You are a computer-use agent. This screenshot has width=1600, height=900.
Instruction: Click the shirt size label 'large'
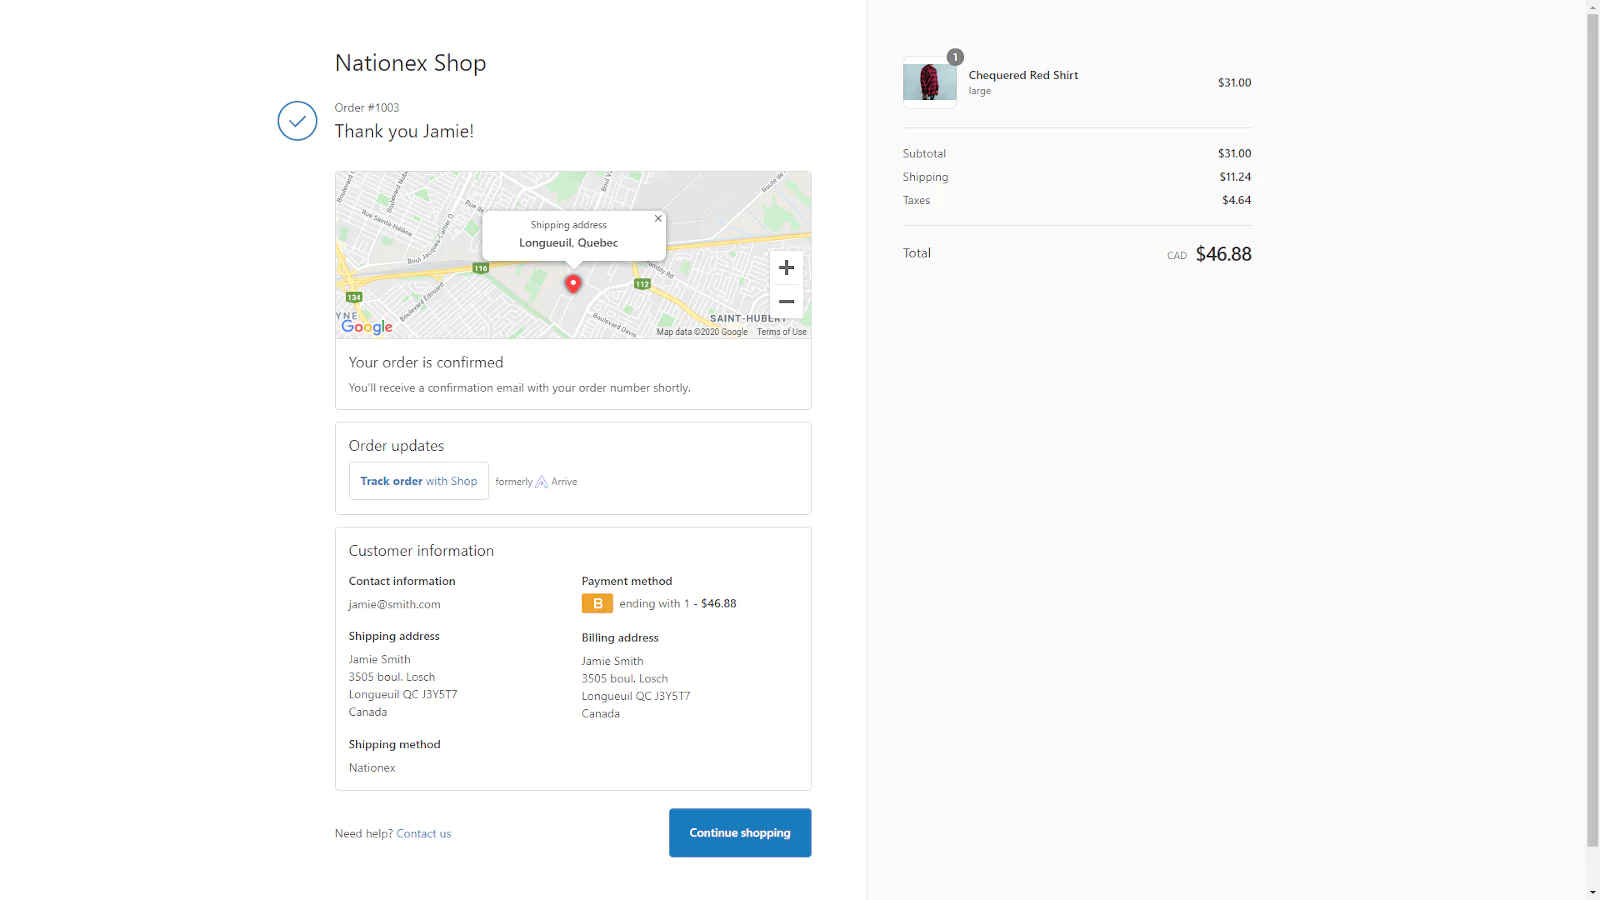click(980, 91)
